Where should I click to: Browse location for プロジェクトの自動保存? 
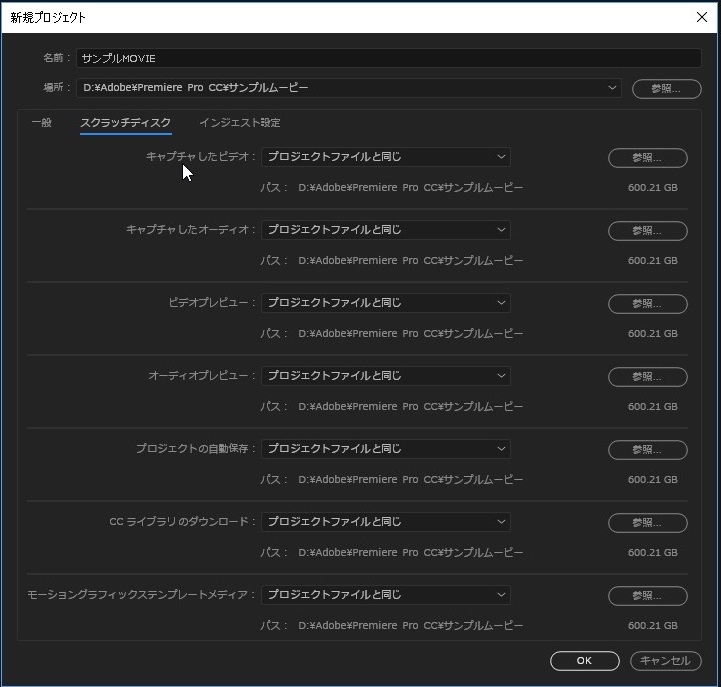[x=647, y=450]
